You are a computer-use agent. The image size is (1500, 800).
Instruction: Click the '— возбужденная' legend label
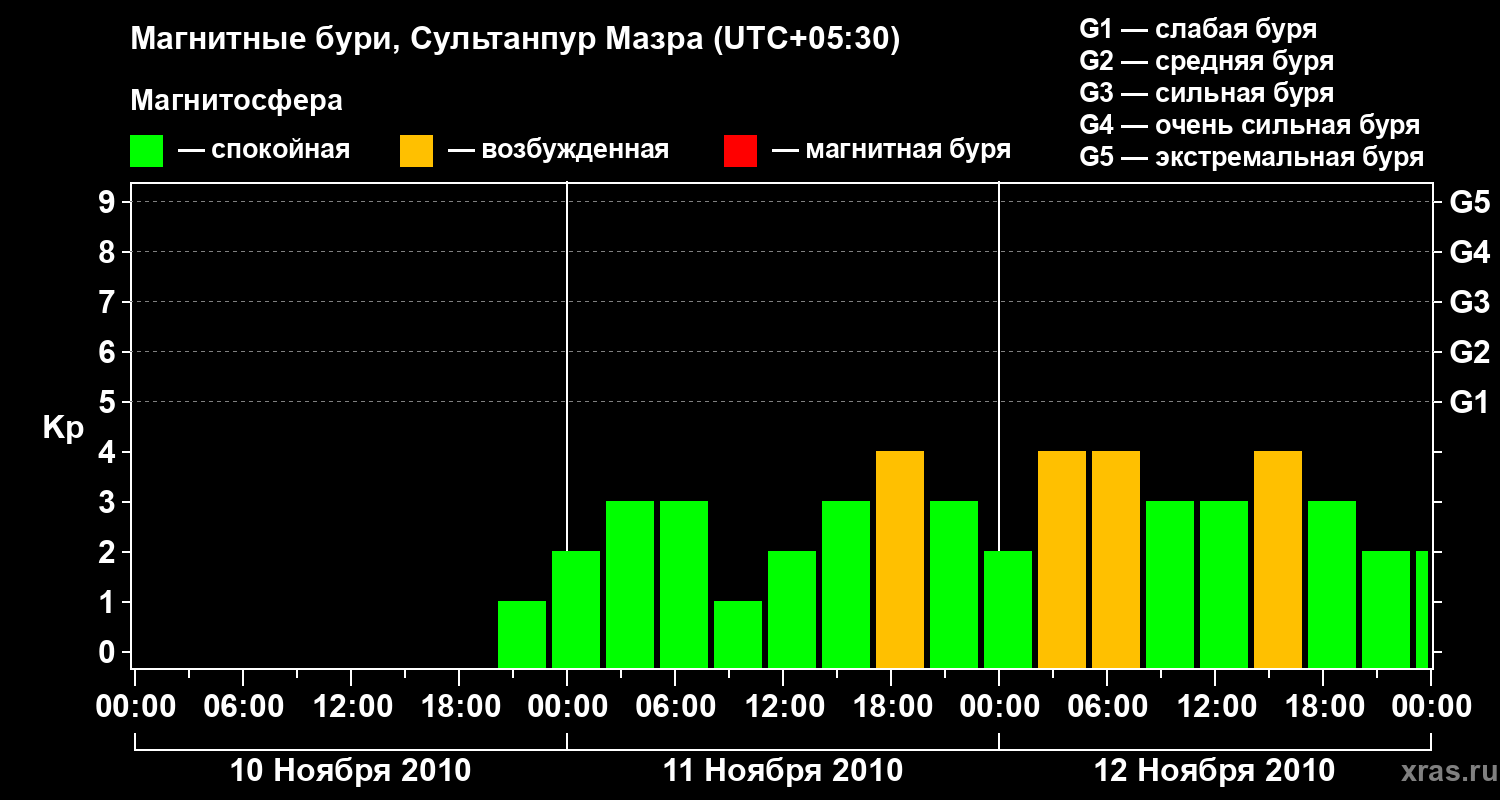[x=558, y=150]
